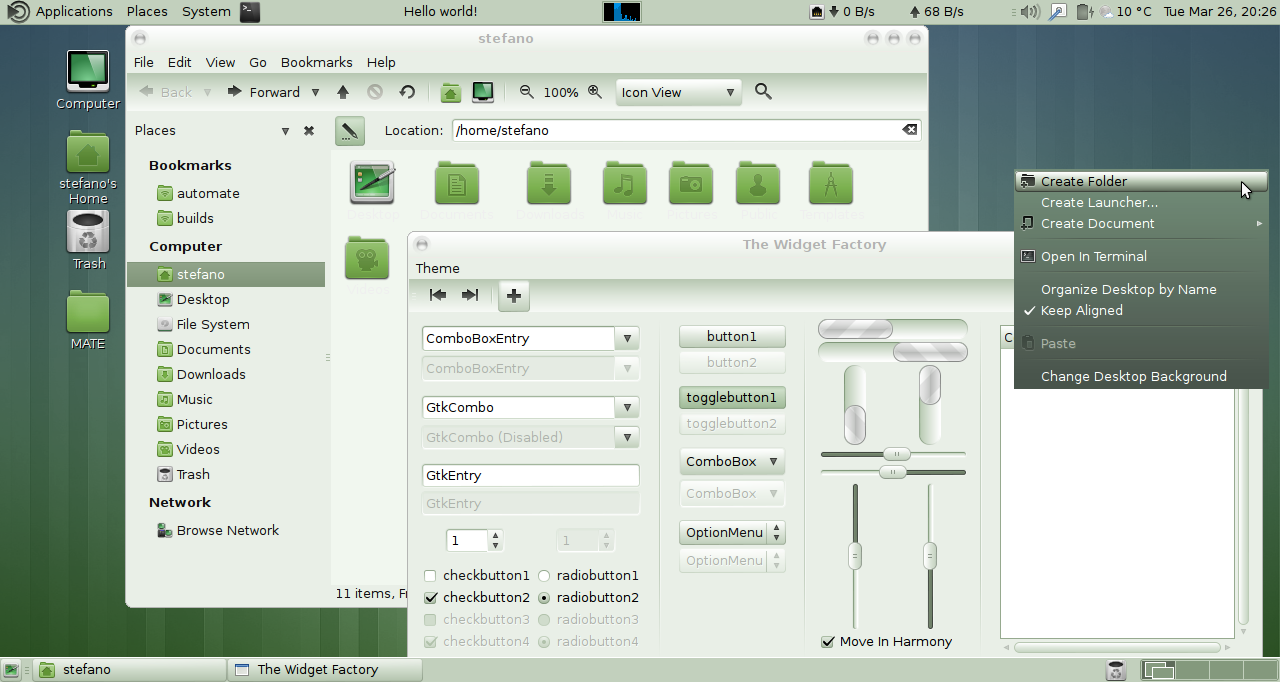Jump to first page using the left-arrow icon
1280x682 pixels.
[437, 295]
